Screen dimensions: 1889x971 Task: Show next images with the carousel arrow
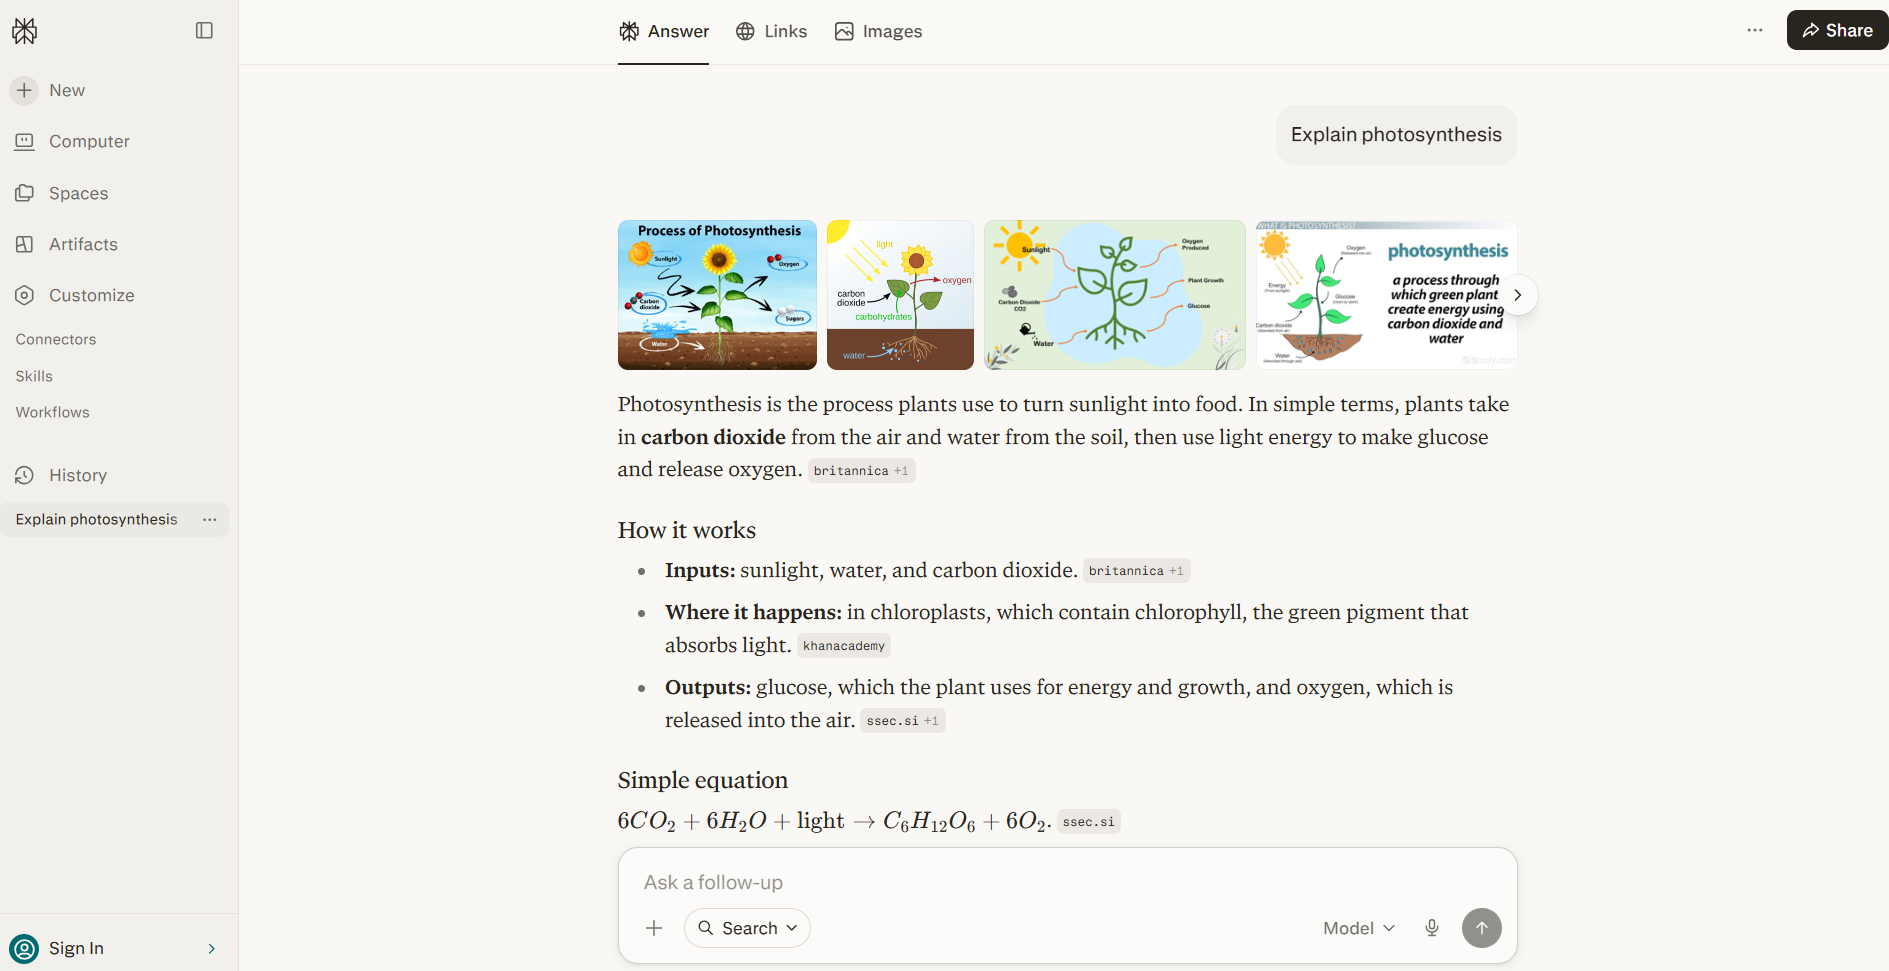[x=1518, y=295]
